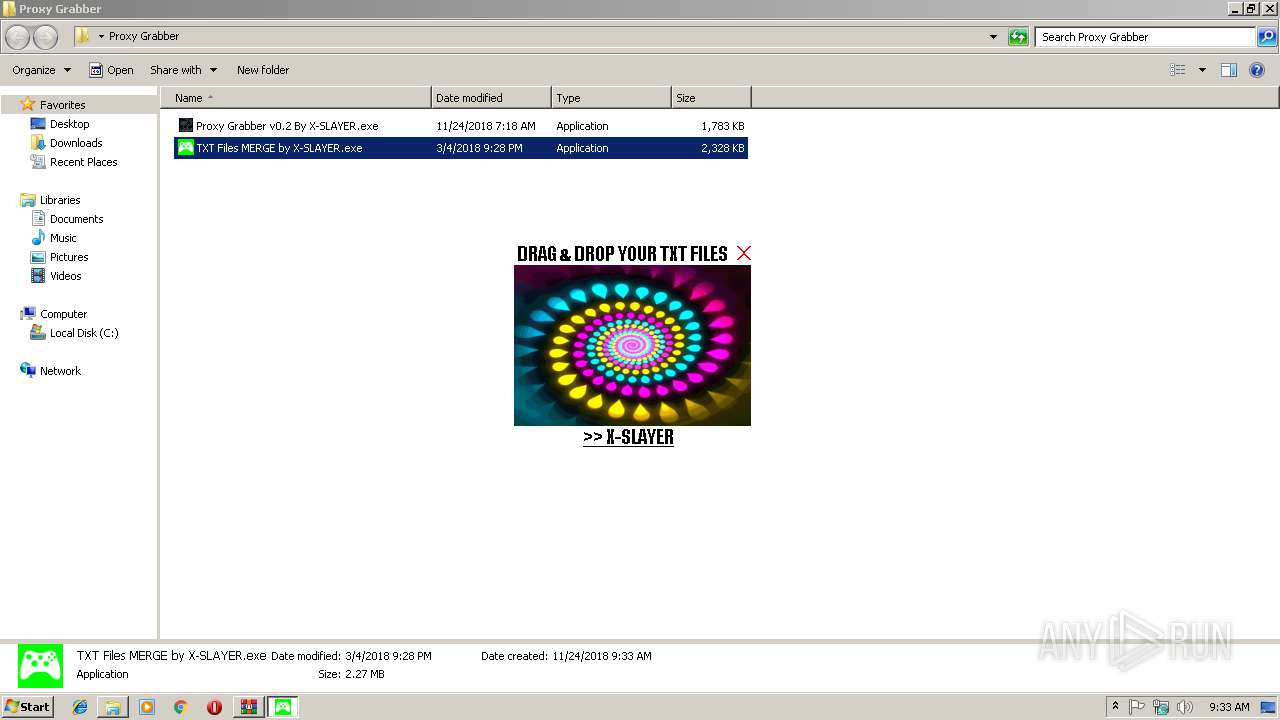Click the 3/4/2018 9:28 PM date cell
This screenshot has width=1280, height=720.
pos(479,148)
